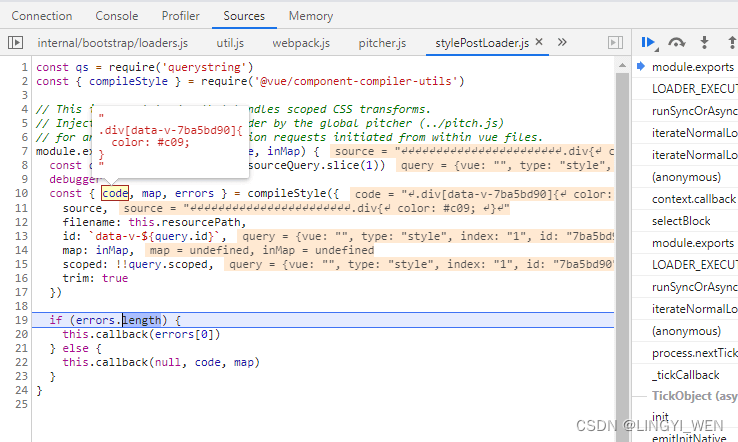This screenshot has width=738, height=442.
Task: Switch to pitcher.js file tab
Action: tap(382, 43)
